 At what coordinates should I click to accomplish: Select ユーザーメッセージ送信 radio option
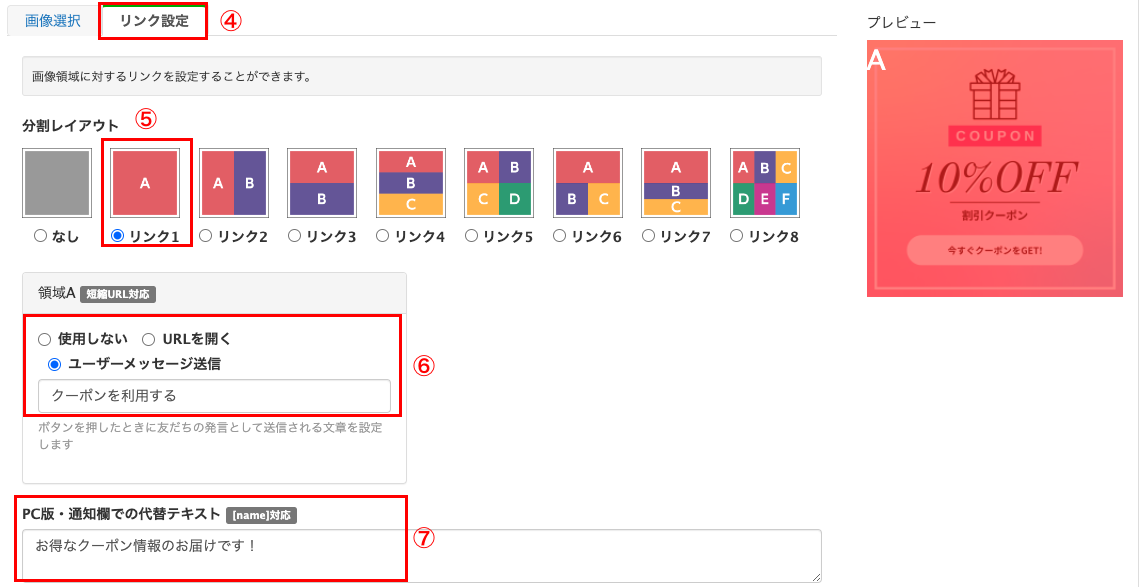click(55, 364)
